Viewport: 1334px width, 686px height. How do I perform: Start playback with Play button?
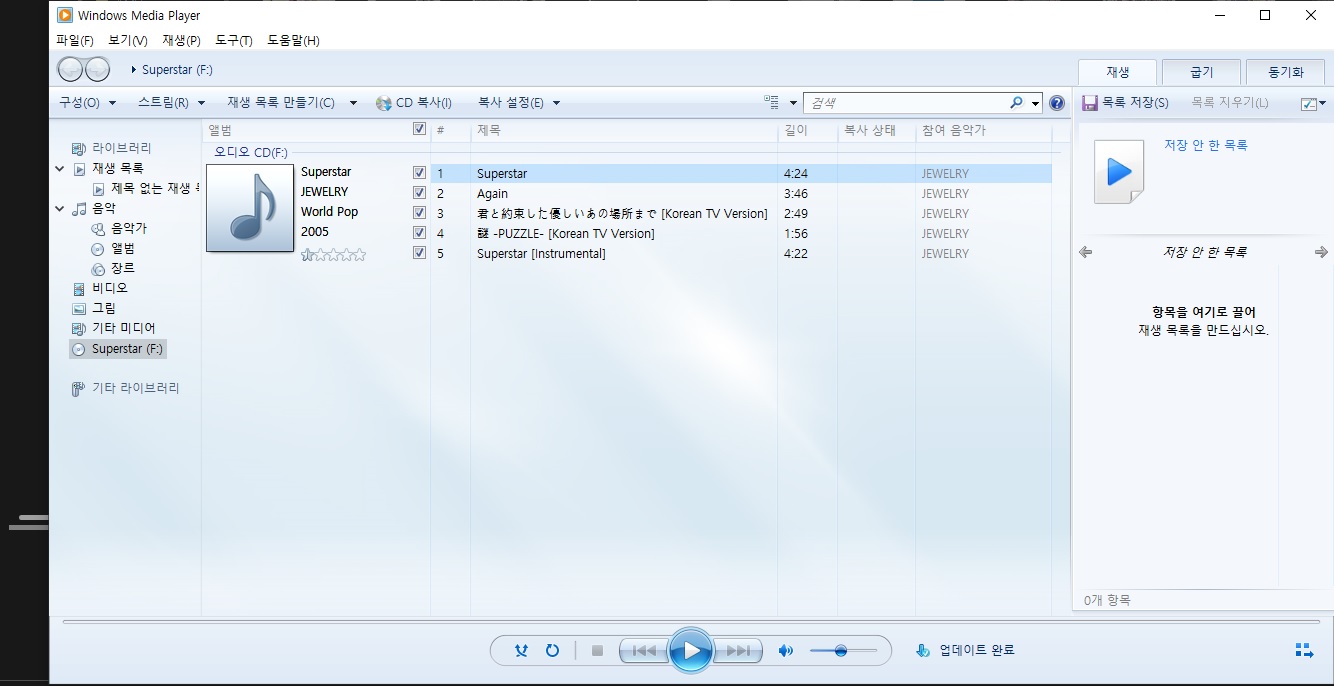[691, 650]
